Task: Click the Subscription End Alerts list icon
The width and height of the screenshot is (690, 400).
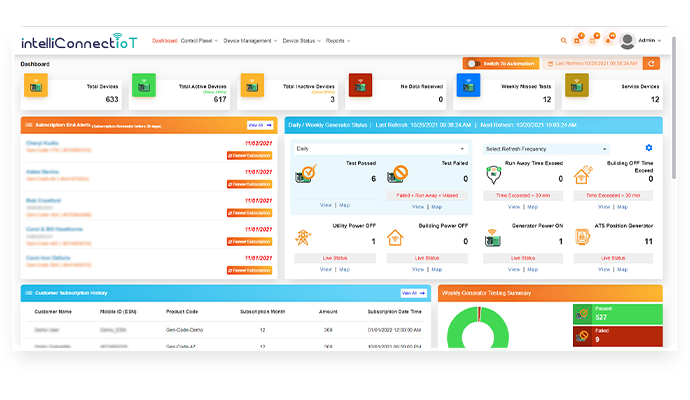Action: coord(29,125)
